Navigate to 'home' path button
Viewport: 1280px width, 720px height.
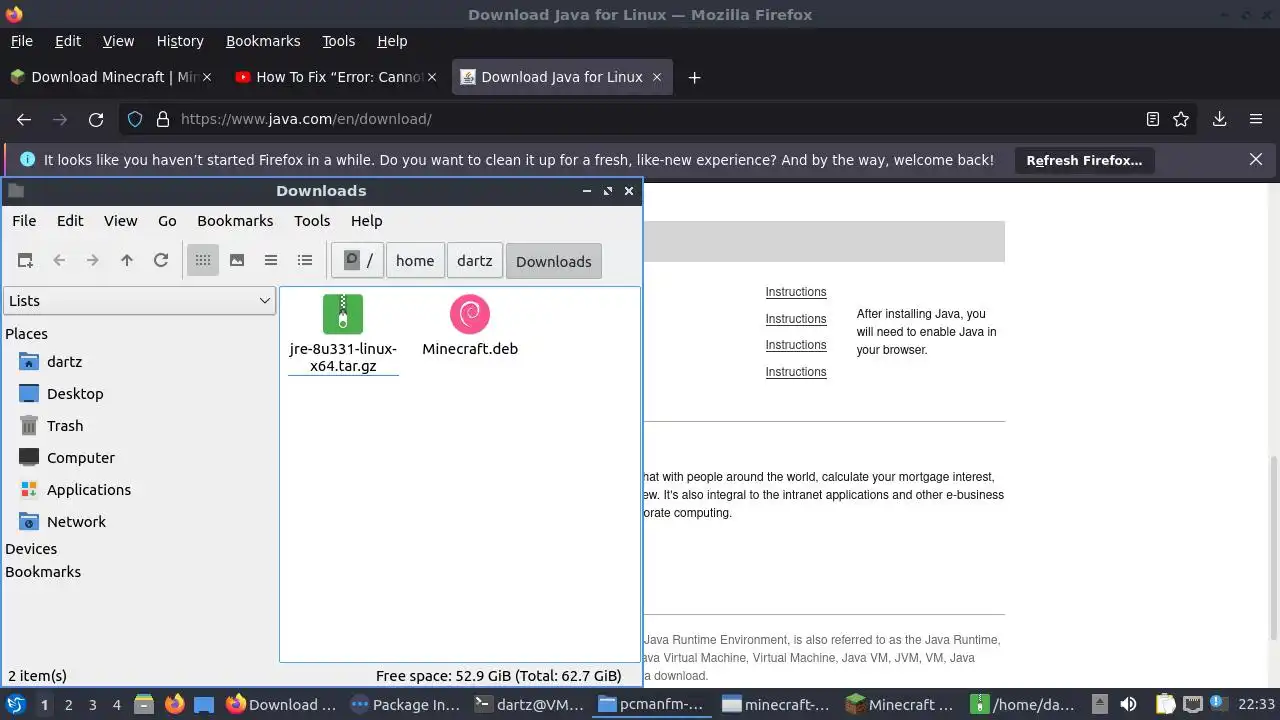tap(415, 261)
